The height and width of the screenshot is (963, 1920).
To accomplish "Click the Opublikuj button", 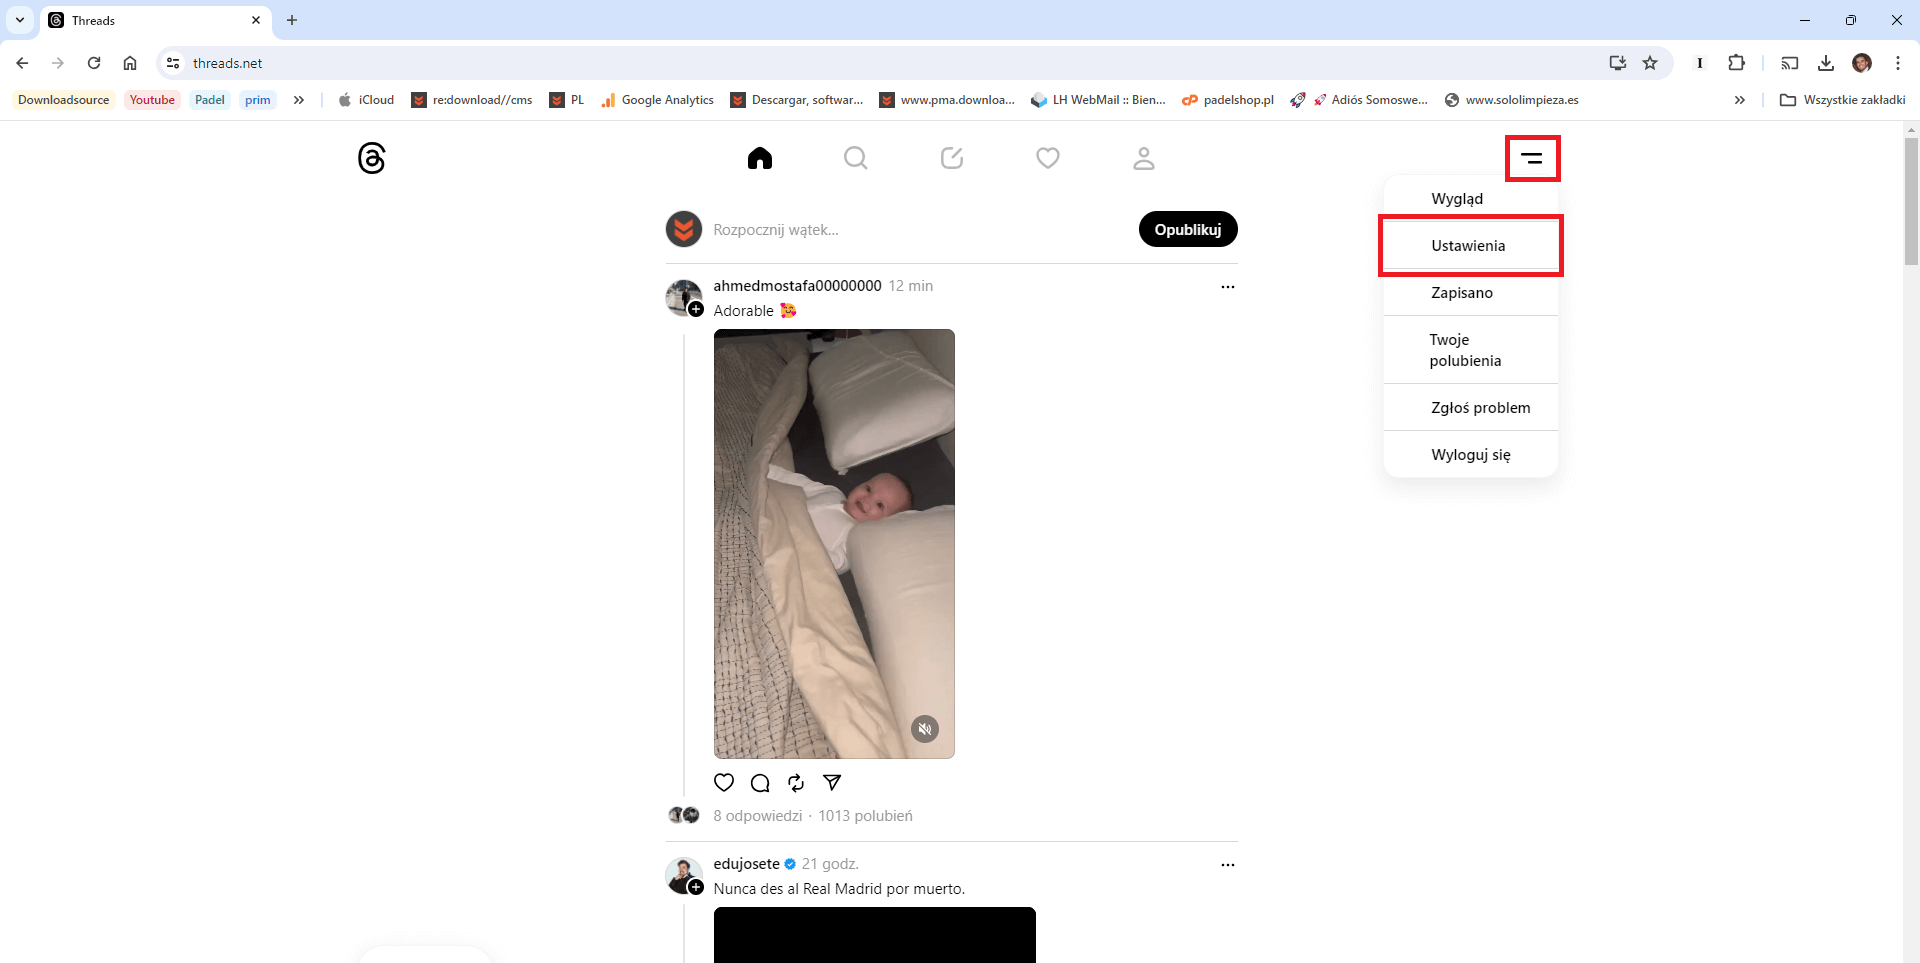I will (x=1188, y=229).
